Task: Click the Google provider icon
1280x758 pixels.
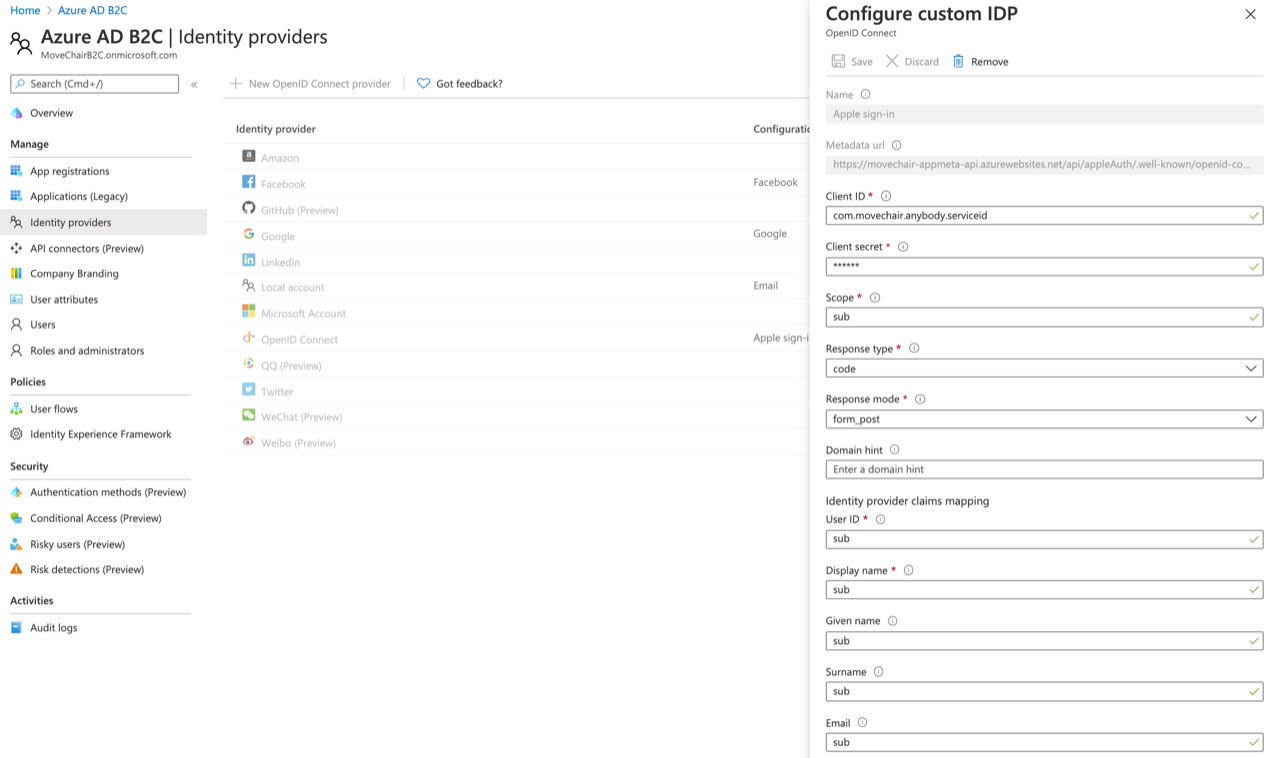Action: (x=249, y=234)
